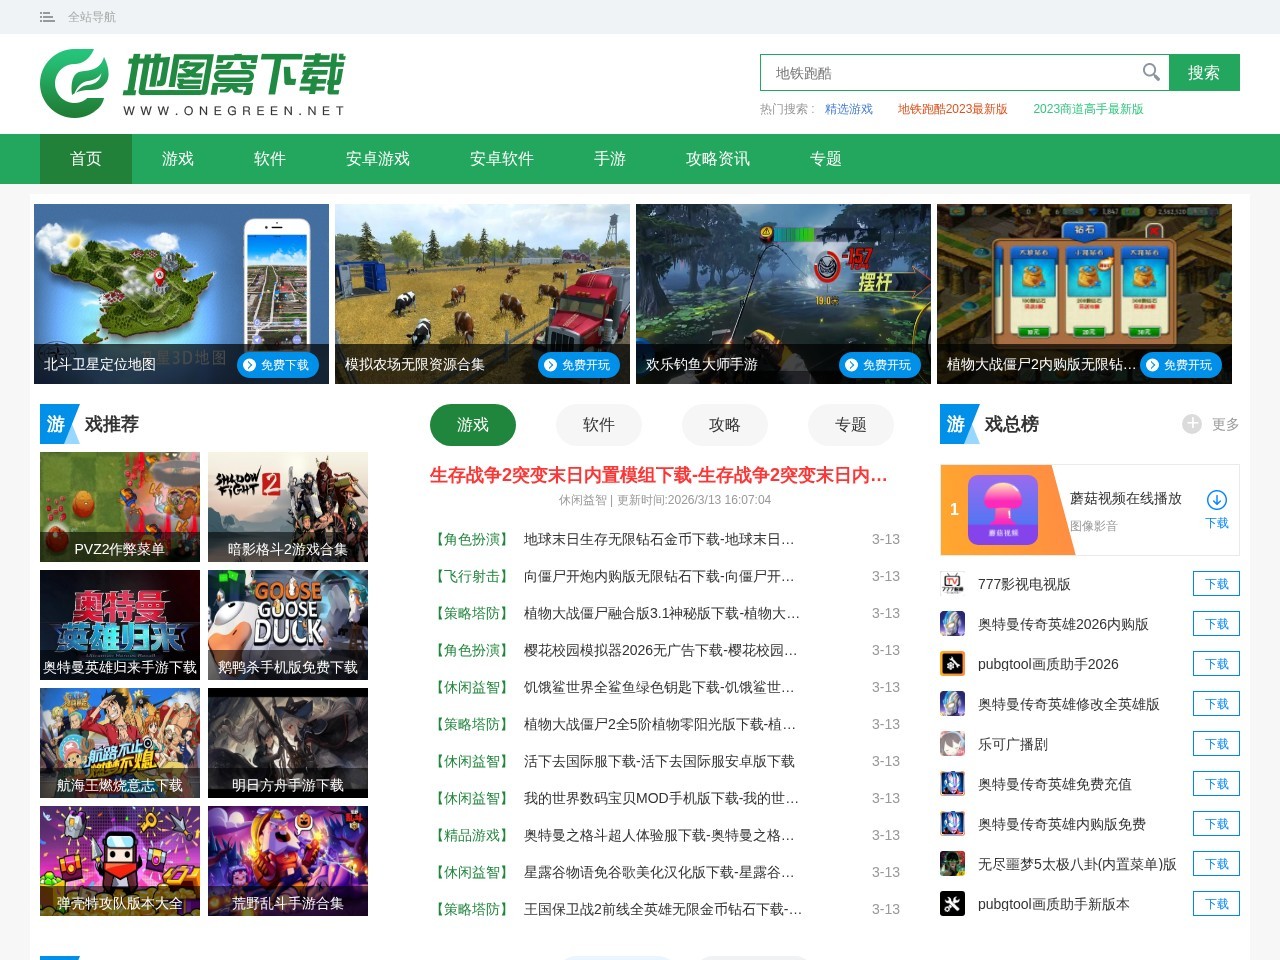Download 奥特曼传奇英雄2026内购版
This screenshot has width=1280, height=960.
(1216, 623)
